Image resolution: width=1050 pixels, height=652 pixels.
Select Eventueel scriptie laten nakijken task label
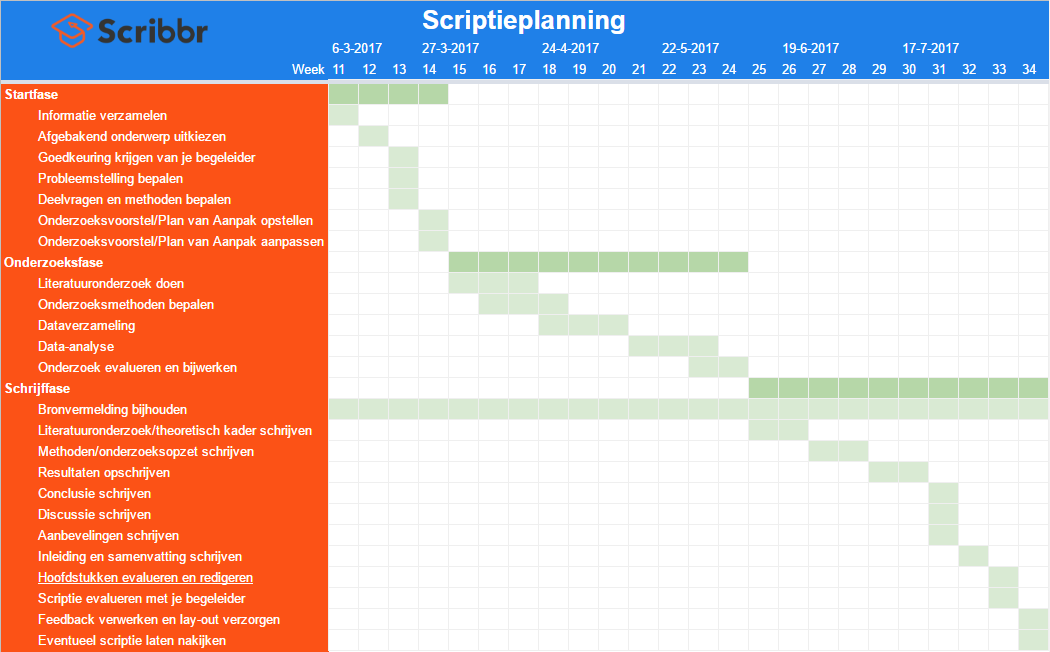tap(132, 641)
